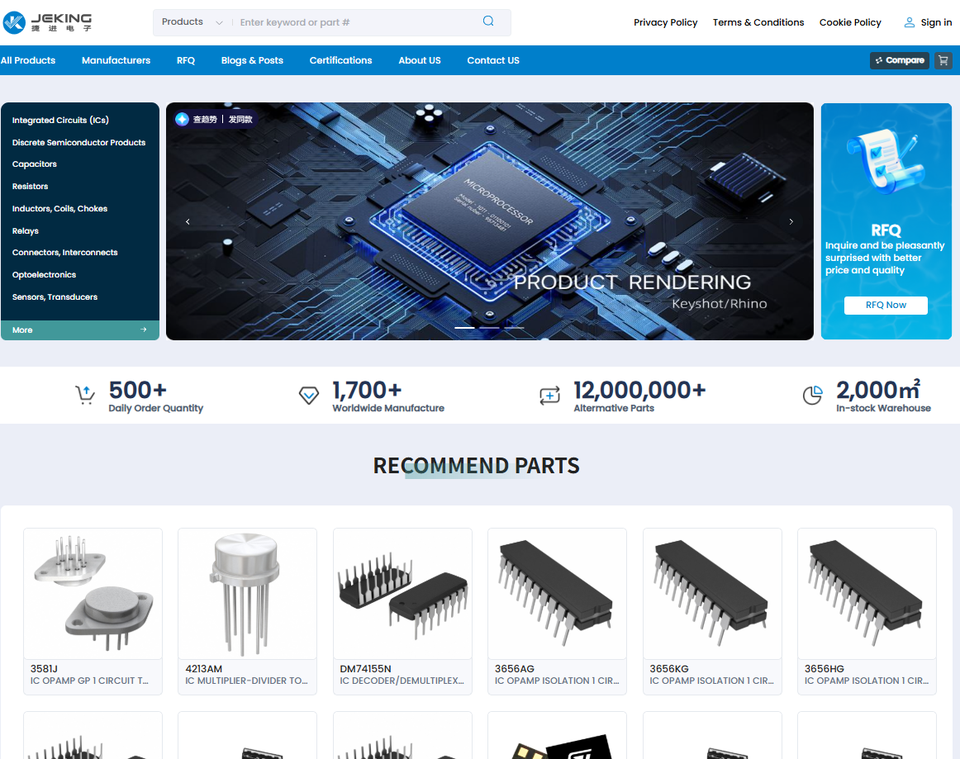
Task: Open the 3656AG part thumbnail
Action: point(557,594)
